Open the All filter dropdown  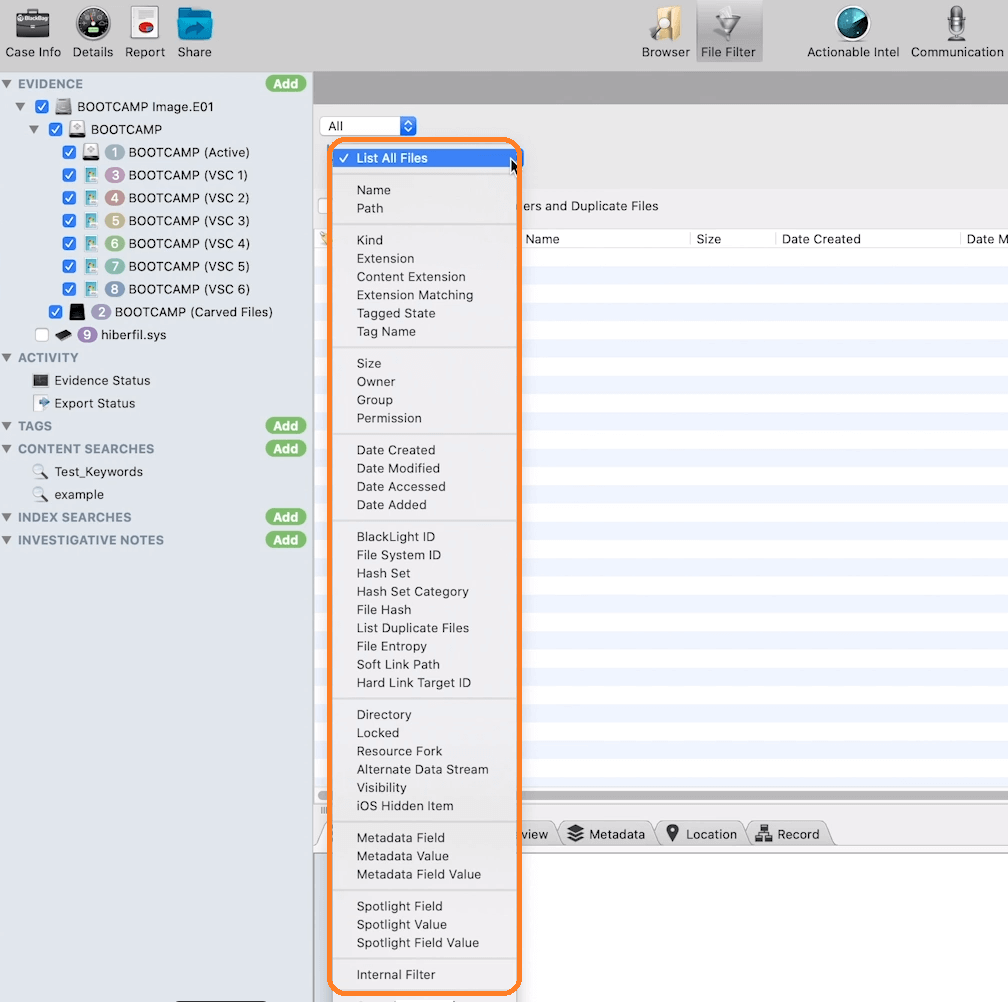click(x=368, y=126)
